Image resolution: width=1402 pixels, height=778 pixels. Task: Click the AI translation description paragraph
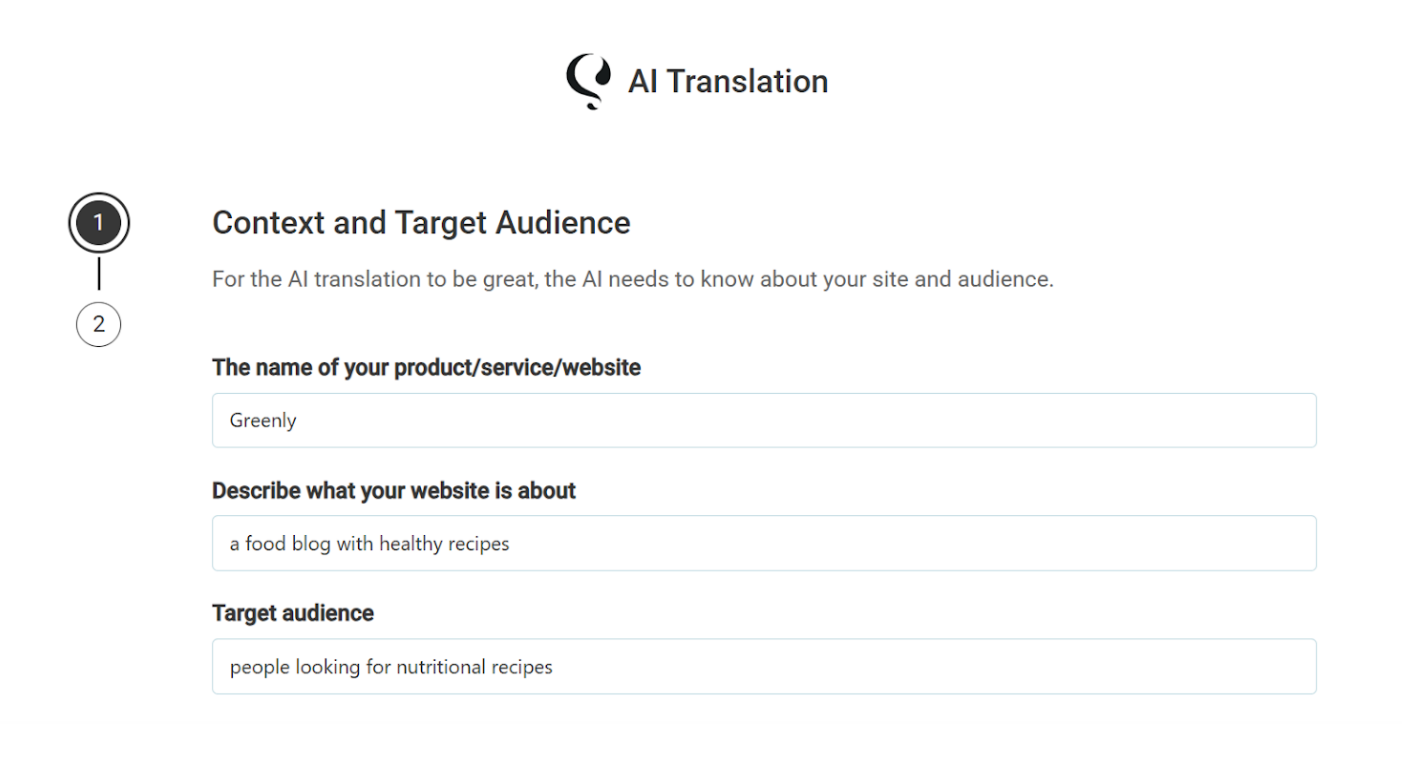pyautogui.click(x=632, y=279)
